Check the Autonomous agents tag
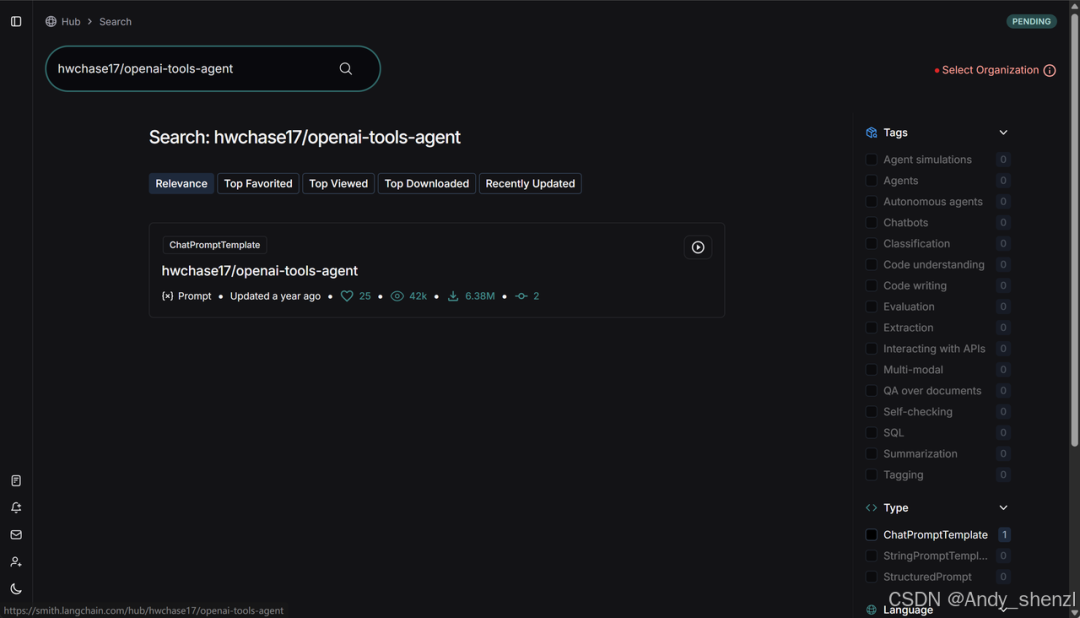Viewport: 1080px width, 618px height. (871, 201)
